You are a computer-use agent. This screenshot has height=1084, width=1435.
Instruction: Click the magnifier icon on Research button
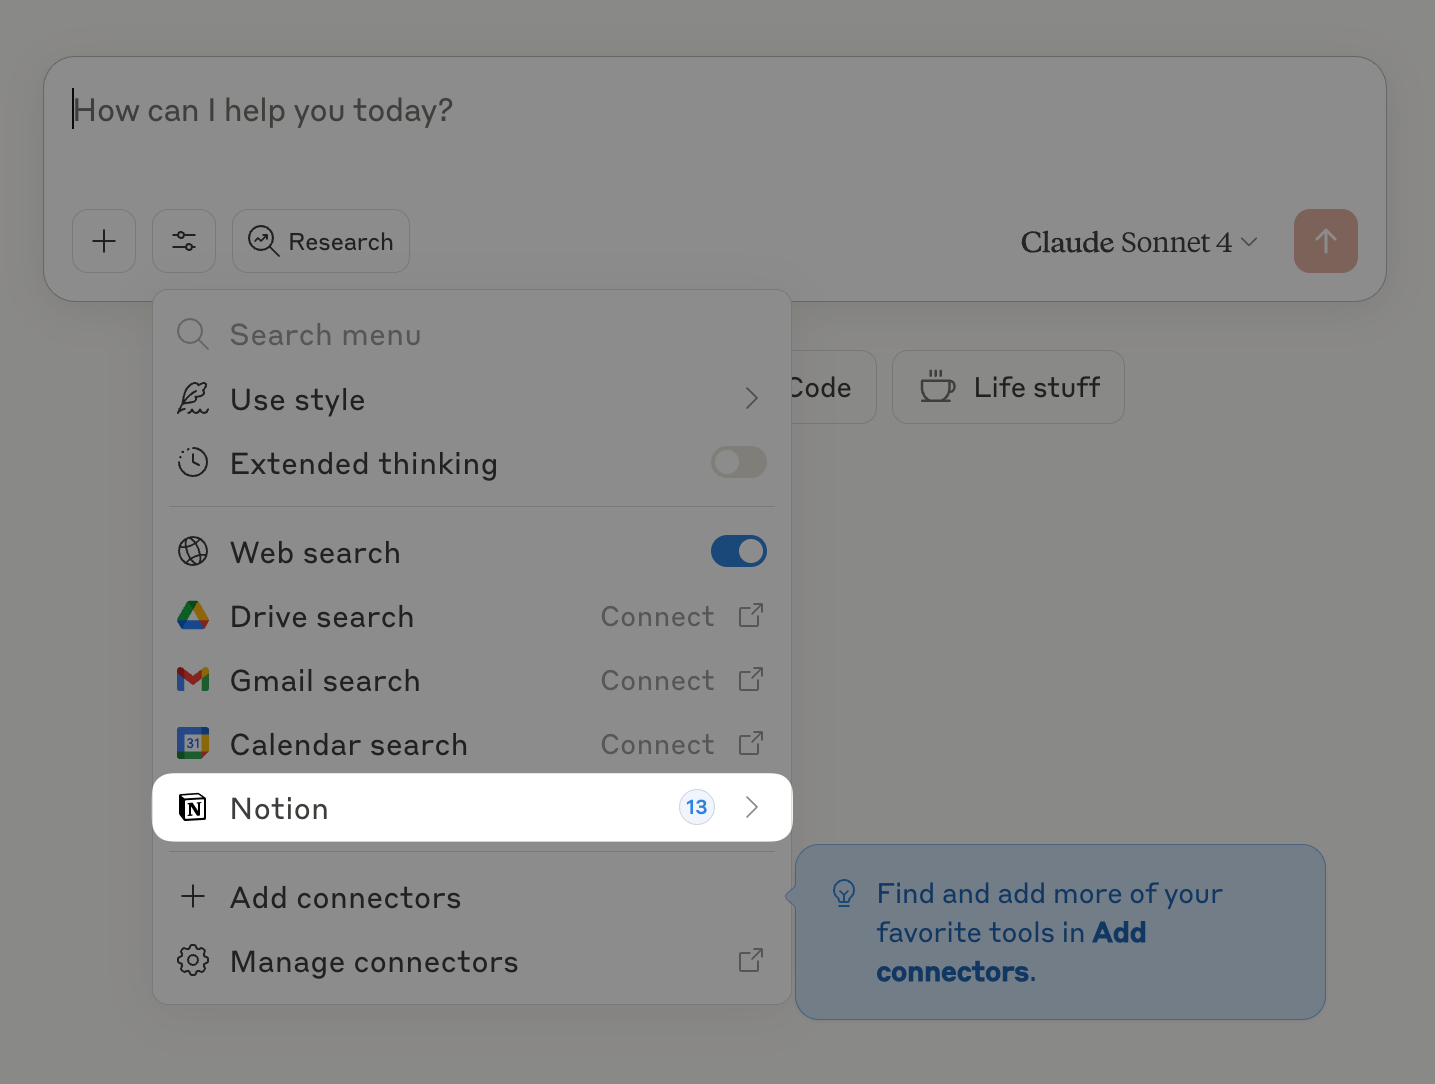pyautogui.click(x=263, y=241)
